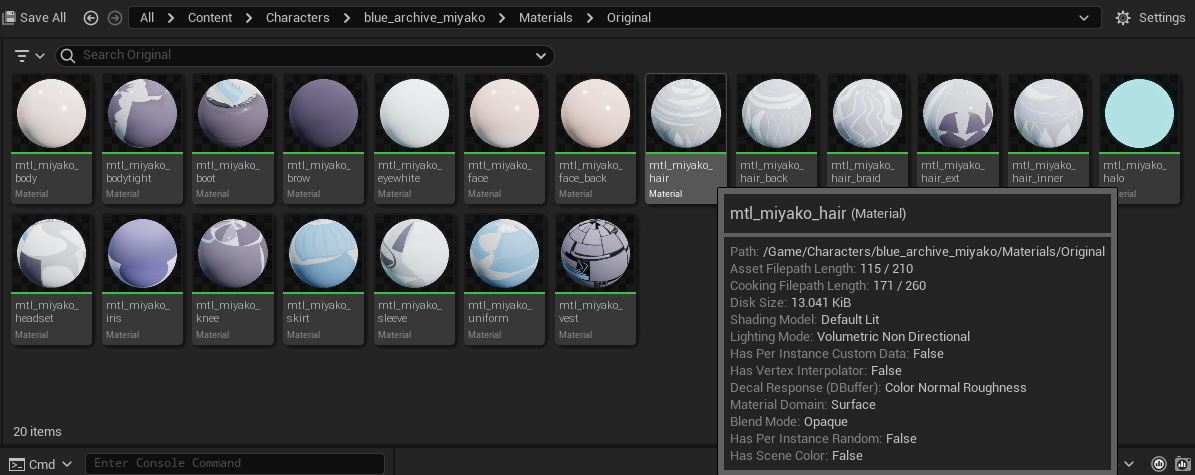1195x475 pixels.
Task: Go back in folder history
Action: pyautogui.click(x=91, y=18)
